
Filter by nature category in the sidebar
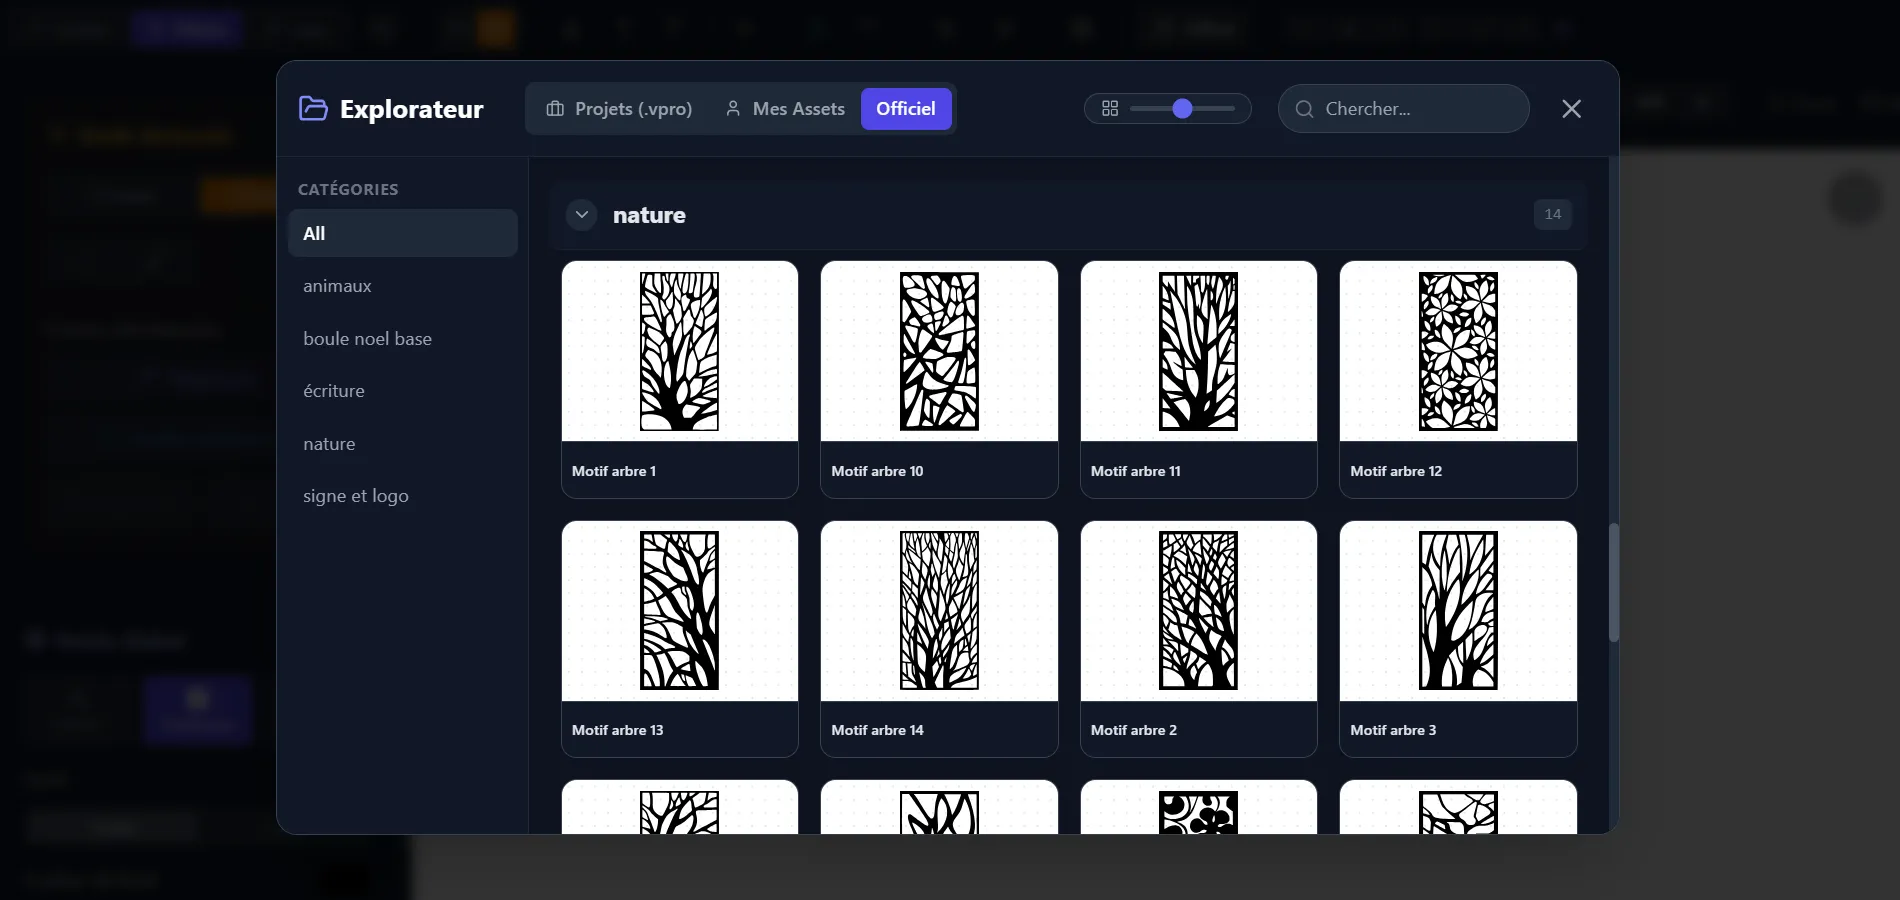(329, 444)
